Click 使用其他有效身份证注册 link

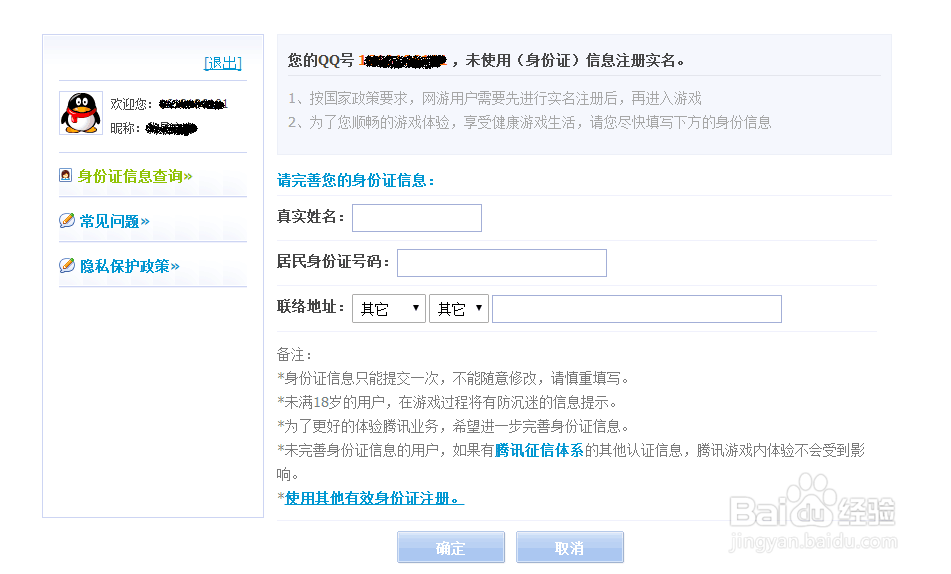click(374, 498)
